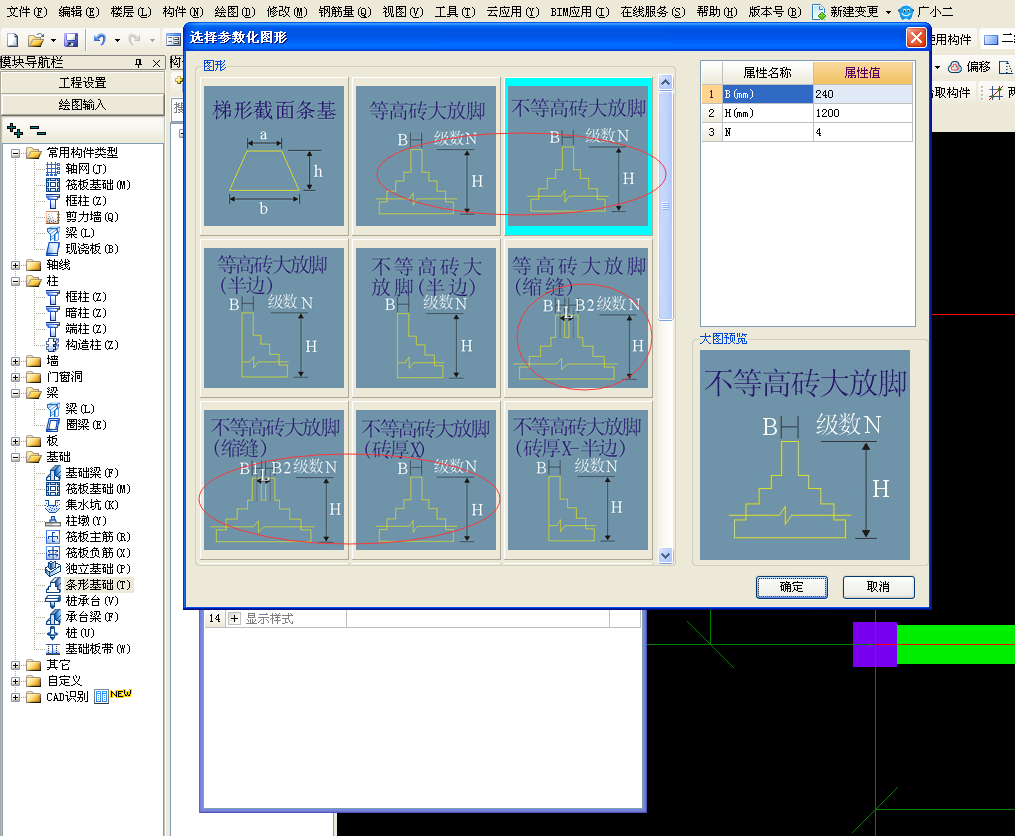
Task: Click the shape list scroll-down arrow
Action: pyautogui.click(x=665, y=555)
